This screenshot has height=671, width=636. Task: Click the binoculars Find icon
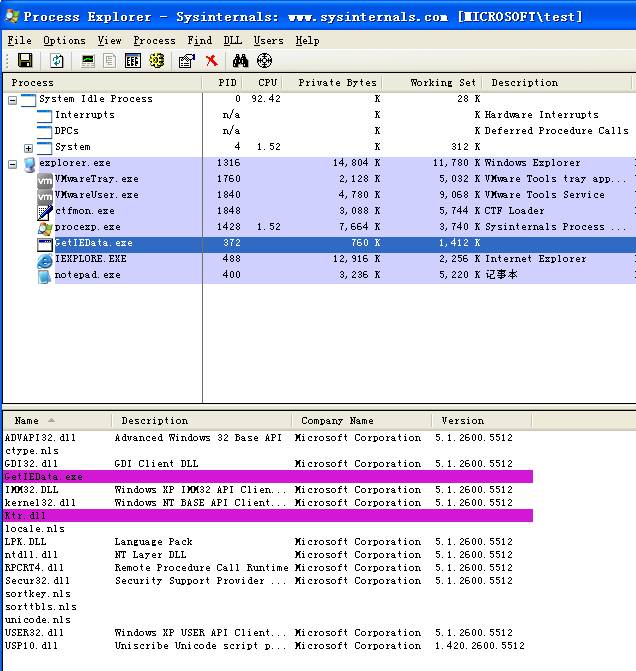(x=241, y=60)
